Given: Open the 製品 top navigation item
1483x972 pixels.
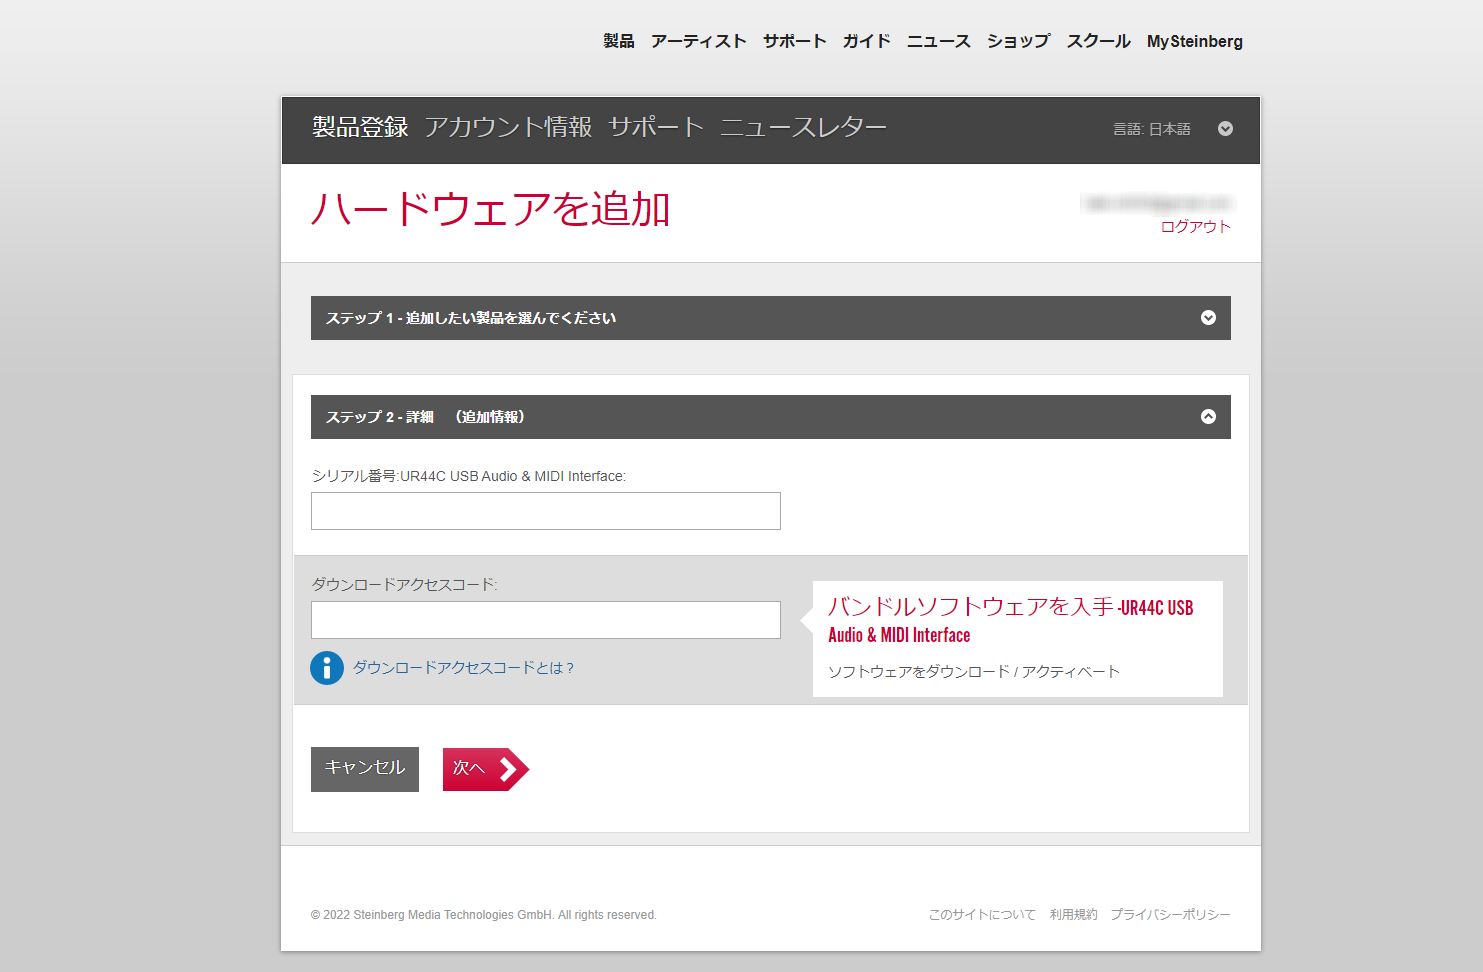Looking at the screenshot, I should click(x=618, y=41).
